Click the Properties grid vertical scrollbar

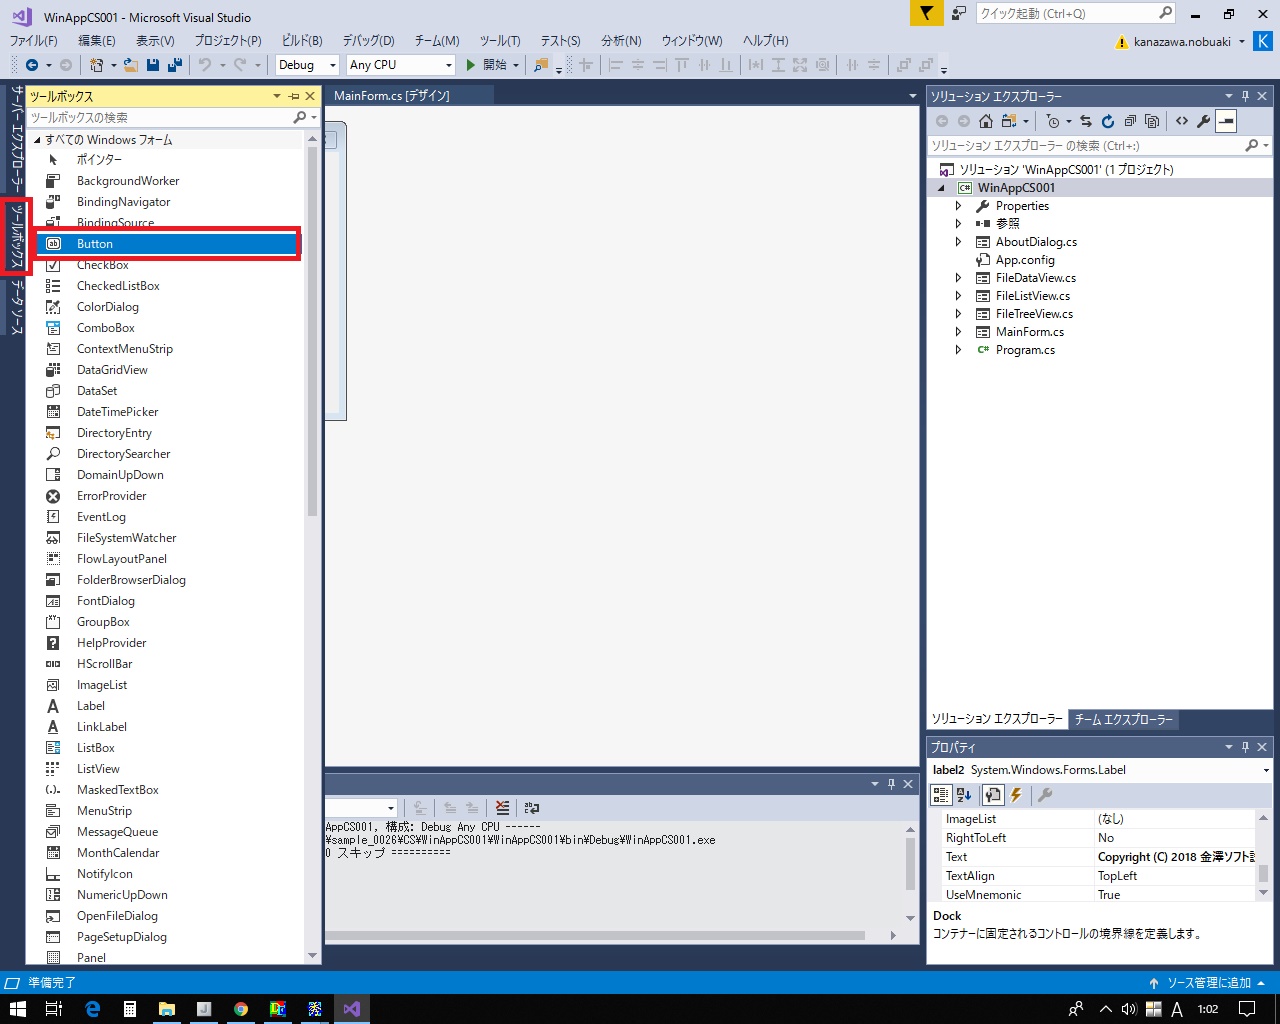click(1263, 874)
